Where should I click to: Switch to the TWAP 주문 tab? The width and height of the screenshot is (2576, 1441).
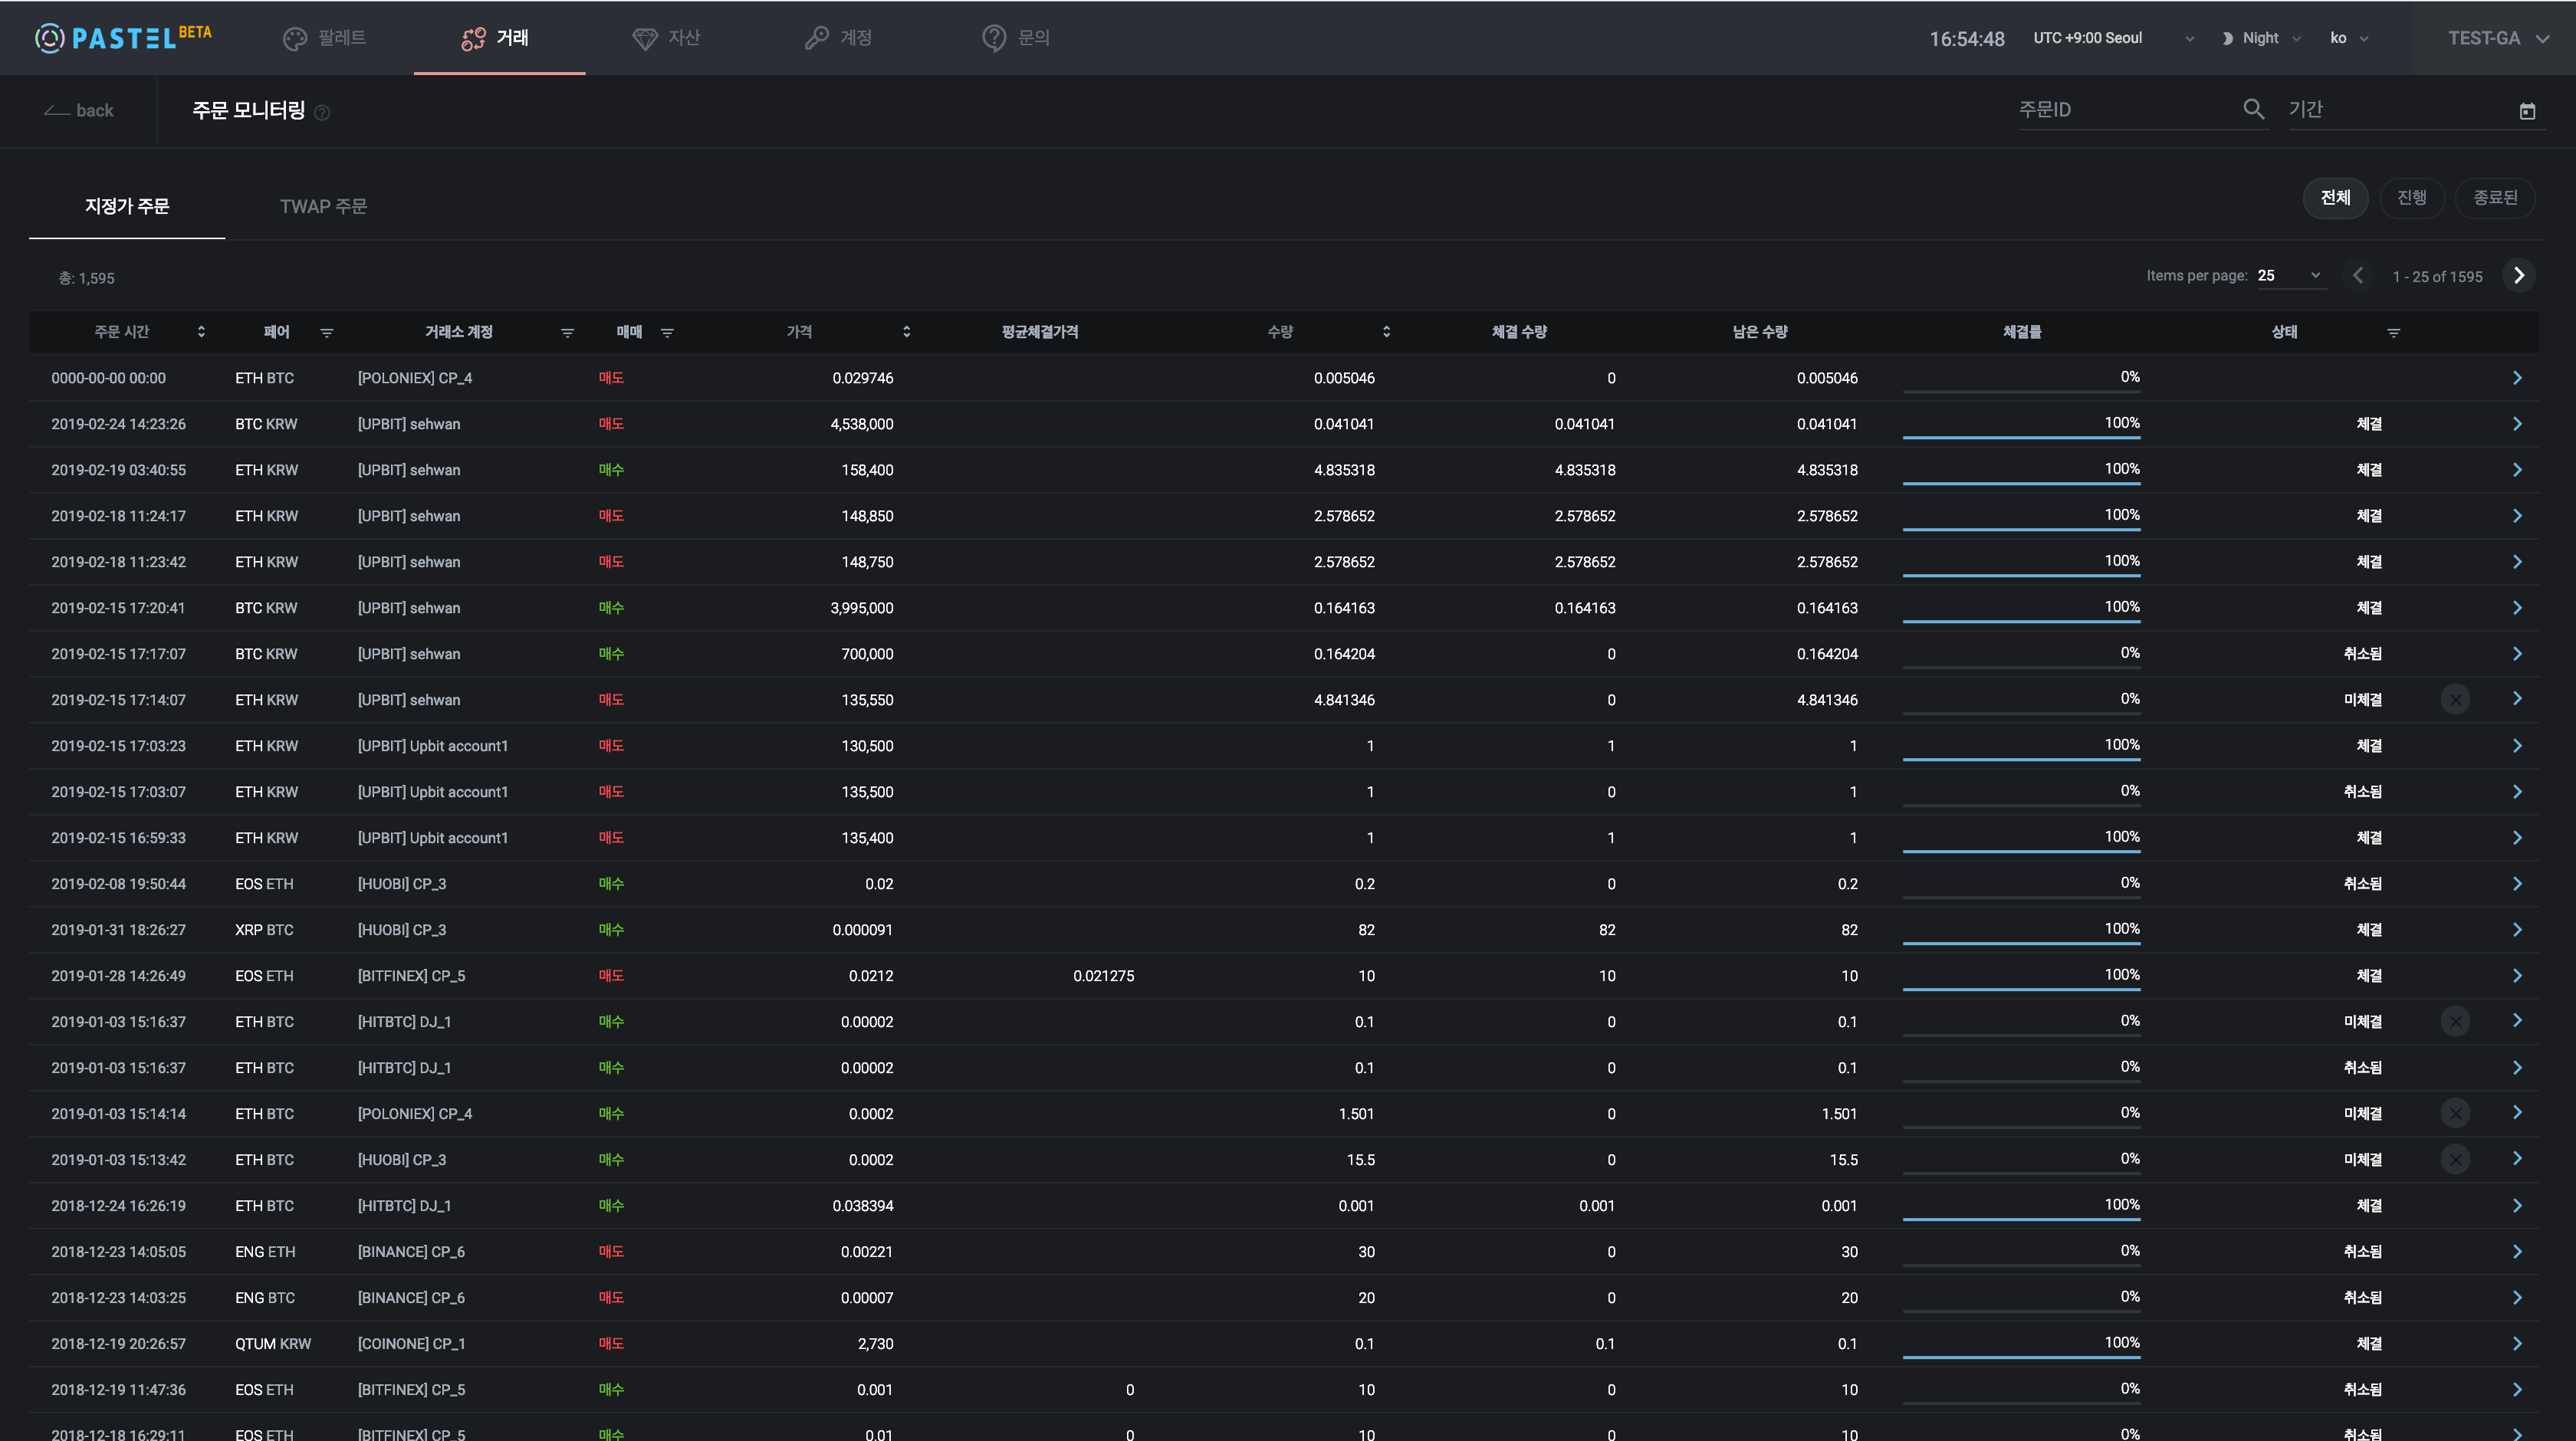[x=323, y=206]
